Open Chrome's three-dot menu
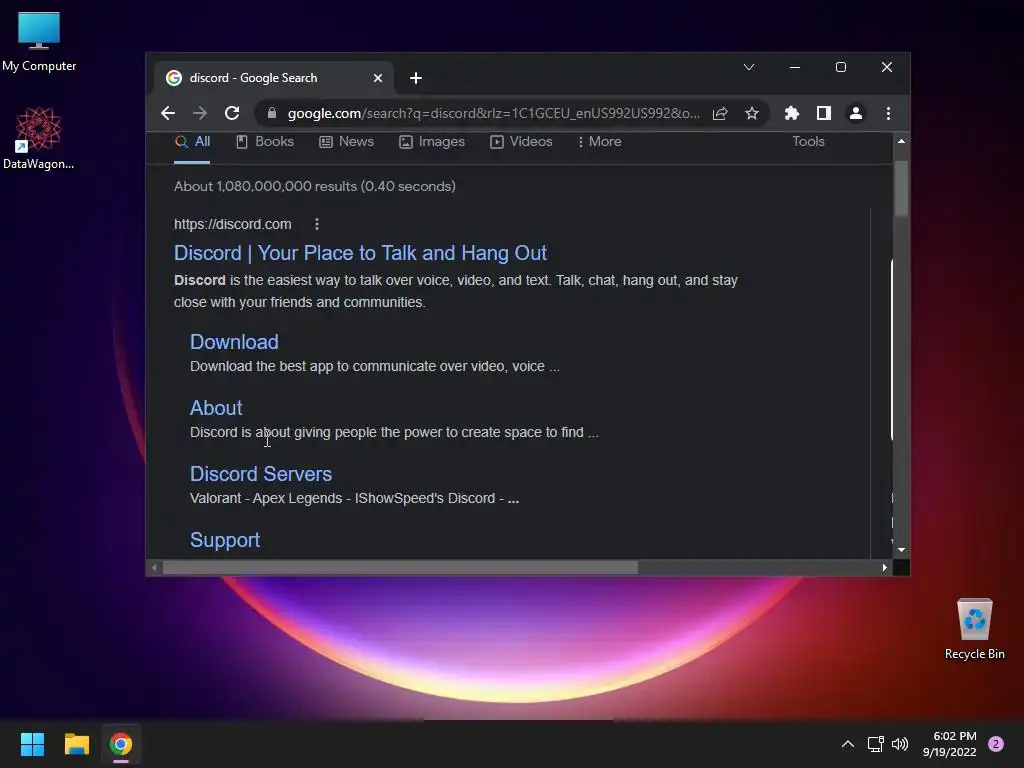This screenshot has width=1024, height=768. [x=888, y=114]
